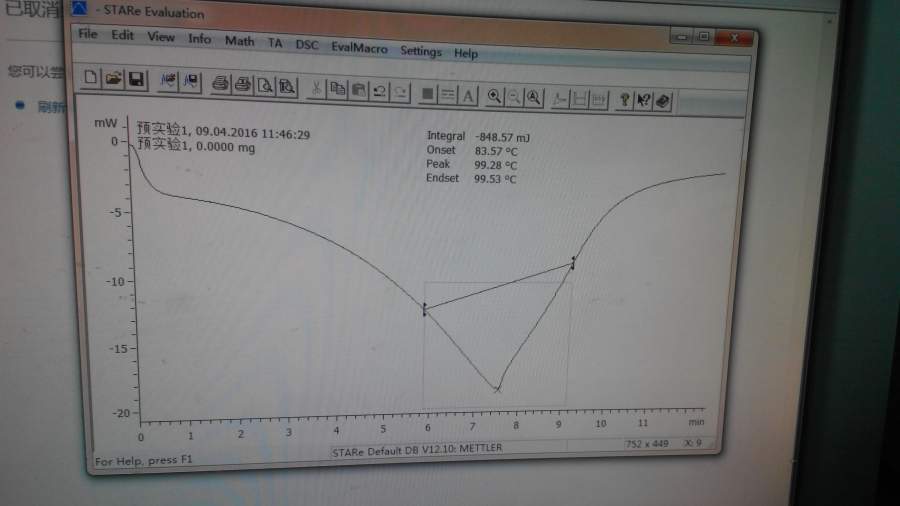This screenshot has width=900, height=506.
Task: Click the first Print icon in the toolbar
Action: point(219,83)
